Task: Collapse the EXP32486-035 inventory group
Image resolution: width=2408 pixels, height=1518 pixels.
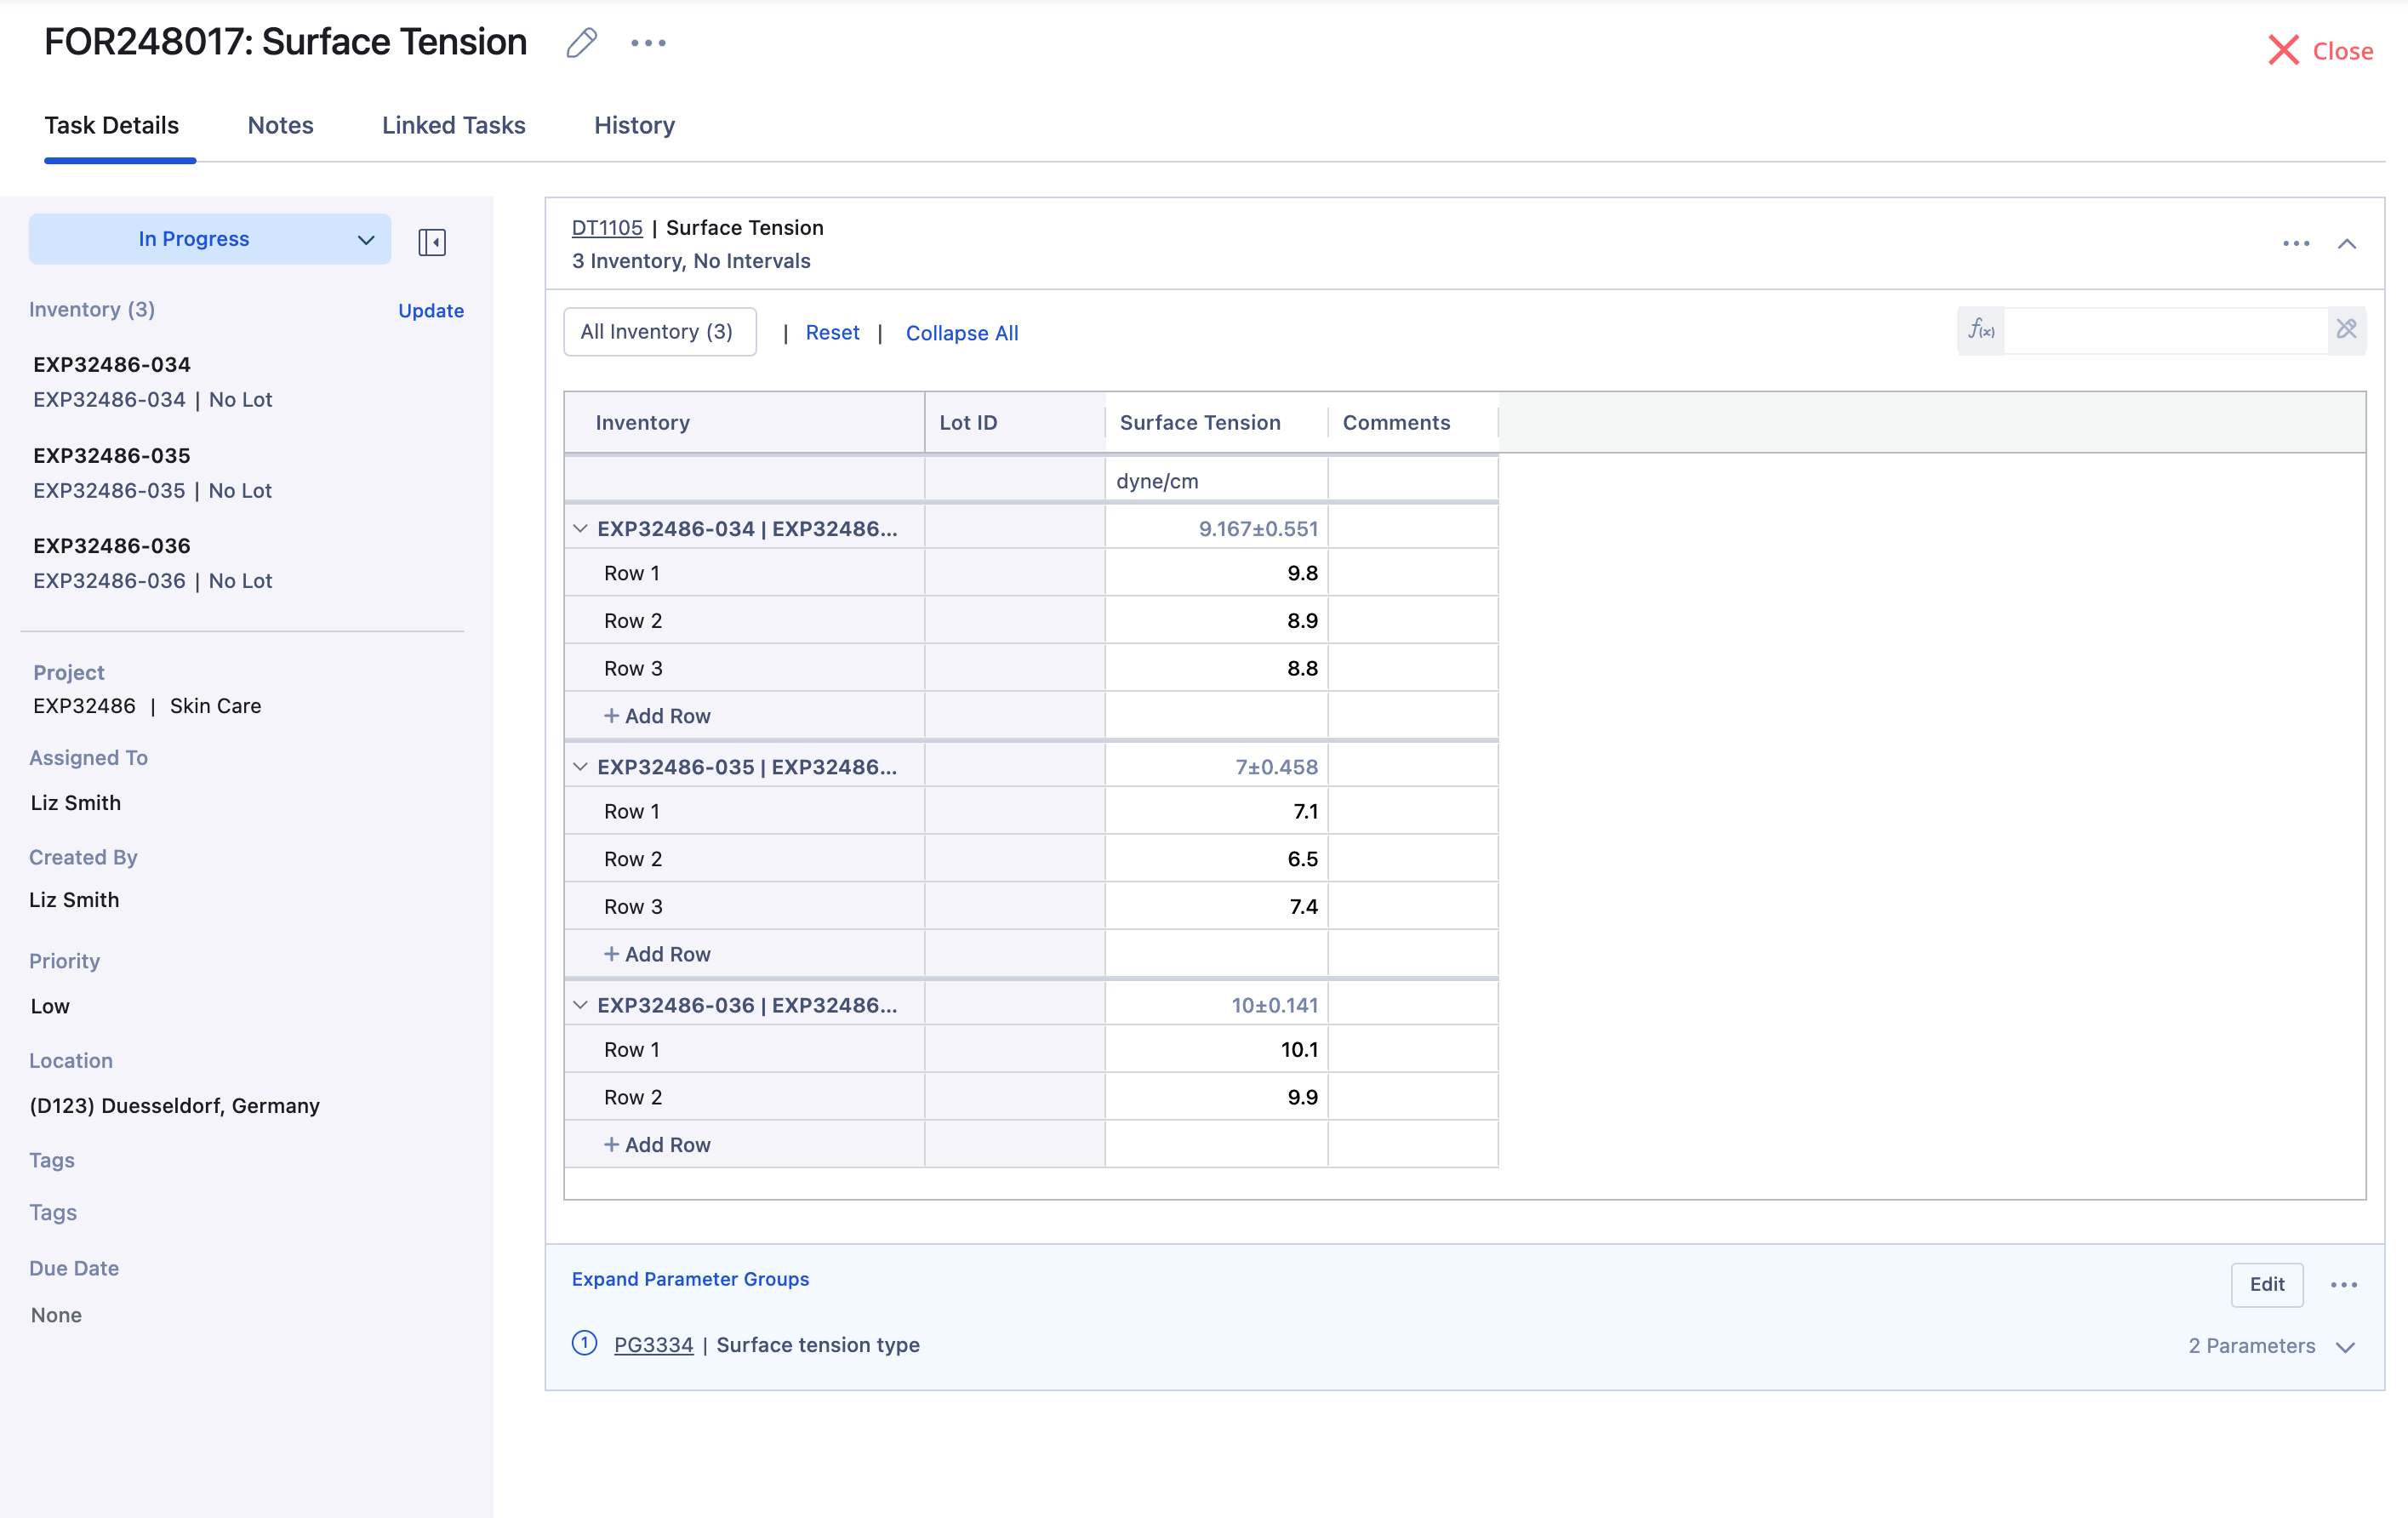Action: click(580, 767)
